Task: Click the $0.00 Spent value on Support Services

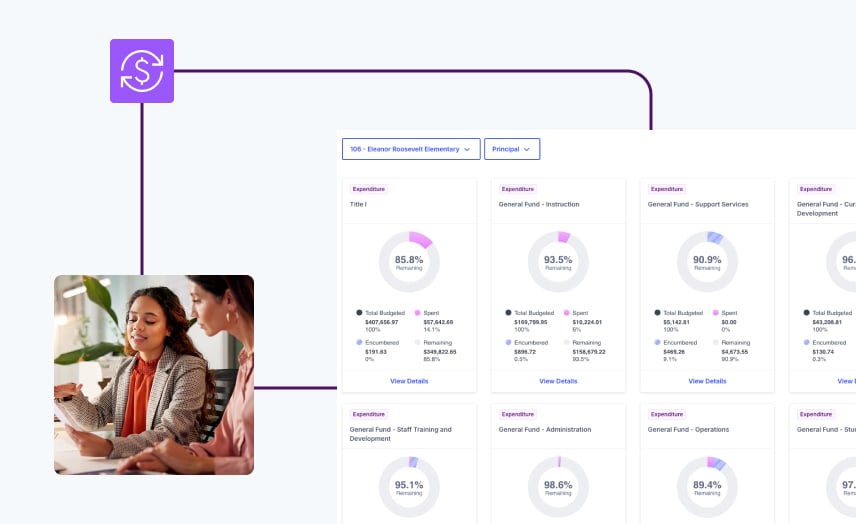Action: click(729, 322)
